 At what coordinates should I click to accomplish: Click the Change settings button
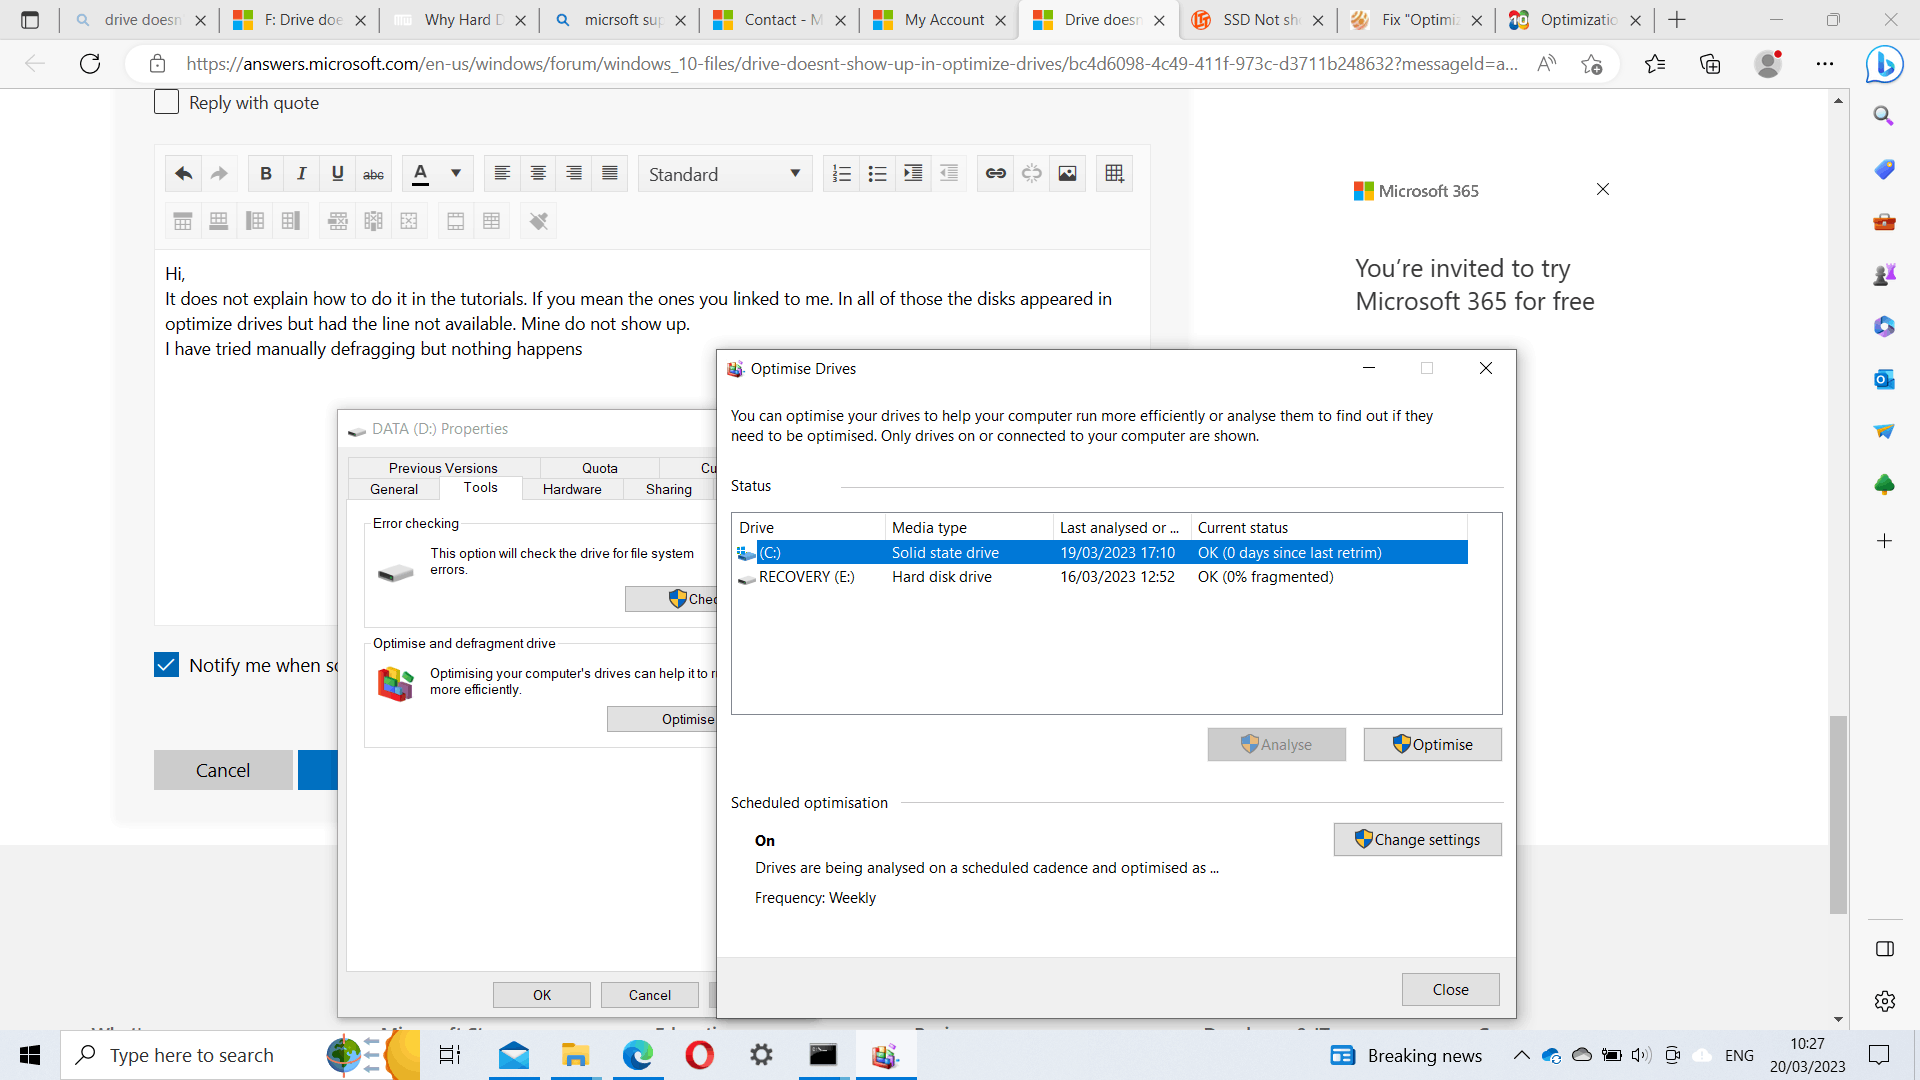click(1417, 839)
